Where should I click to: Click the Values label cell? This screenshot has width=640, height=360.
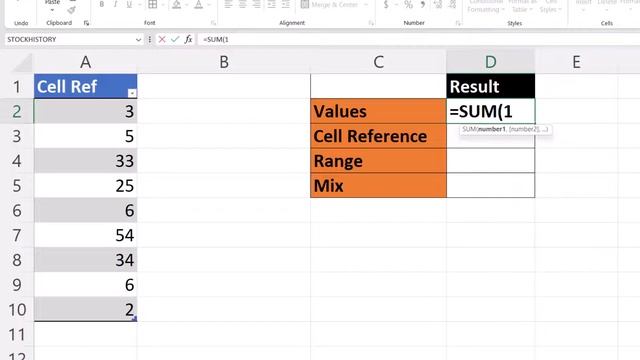pos(378,111)
